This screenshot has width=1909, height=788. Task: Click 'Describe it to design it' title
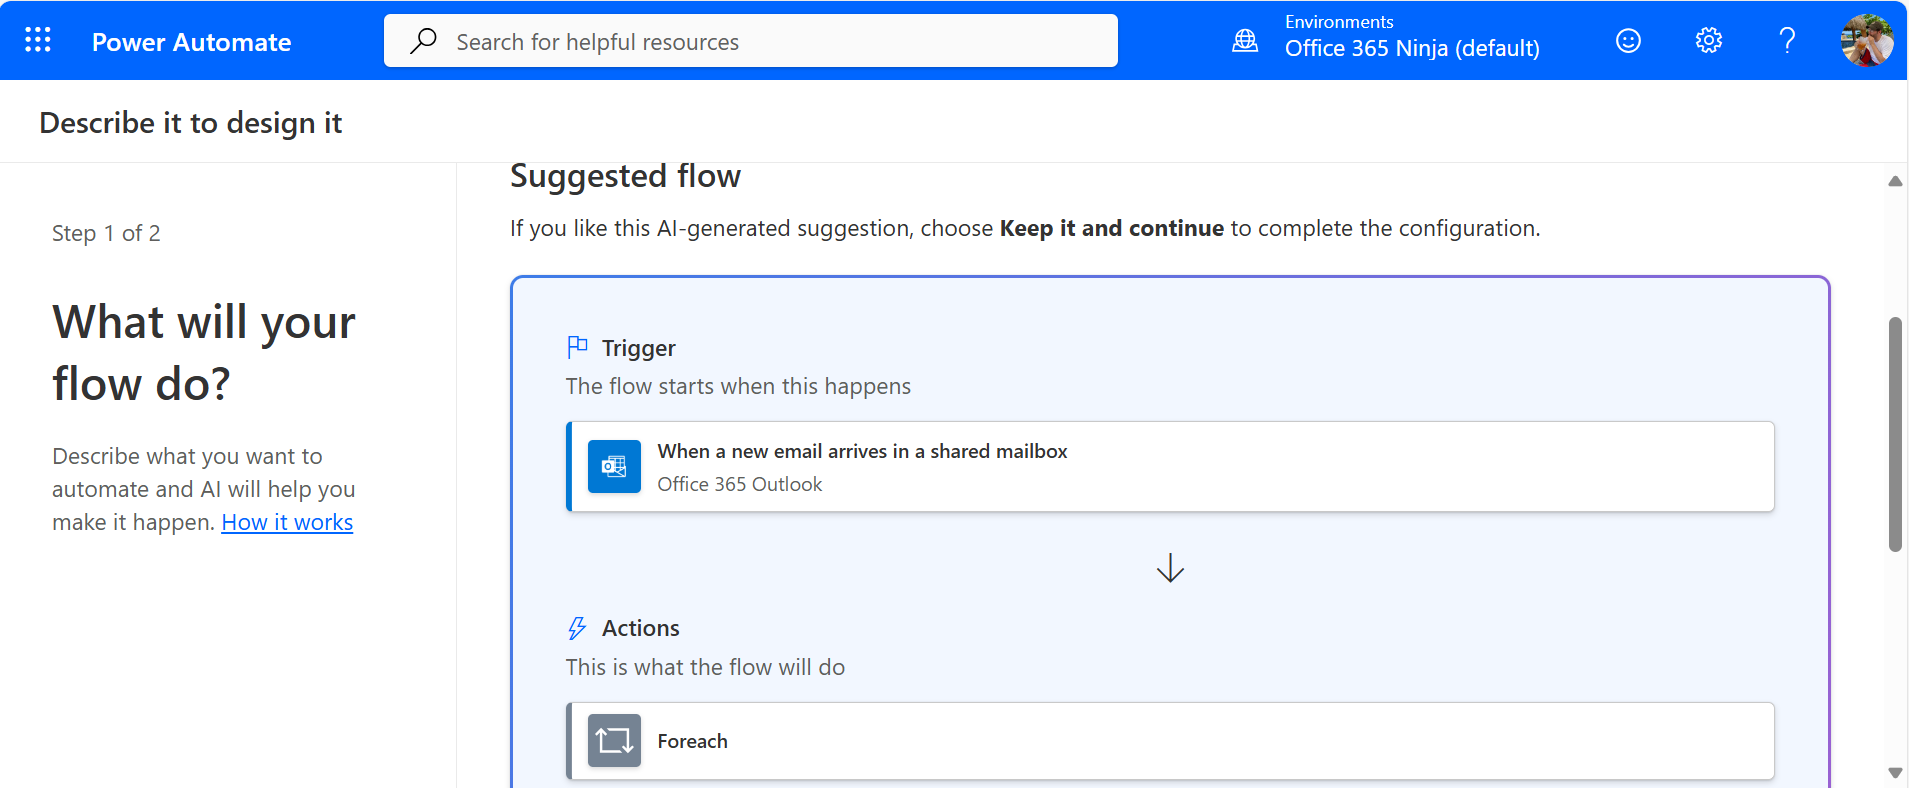pos(191,123)
